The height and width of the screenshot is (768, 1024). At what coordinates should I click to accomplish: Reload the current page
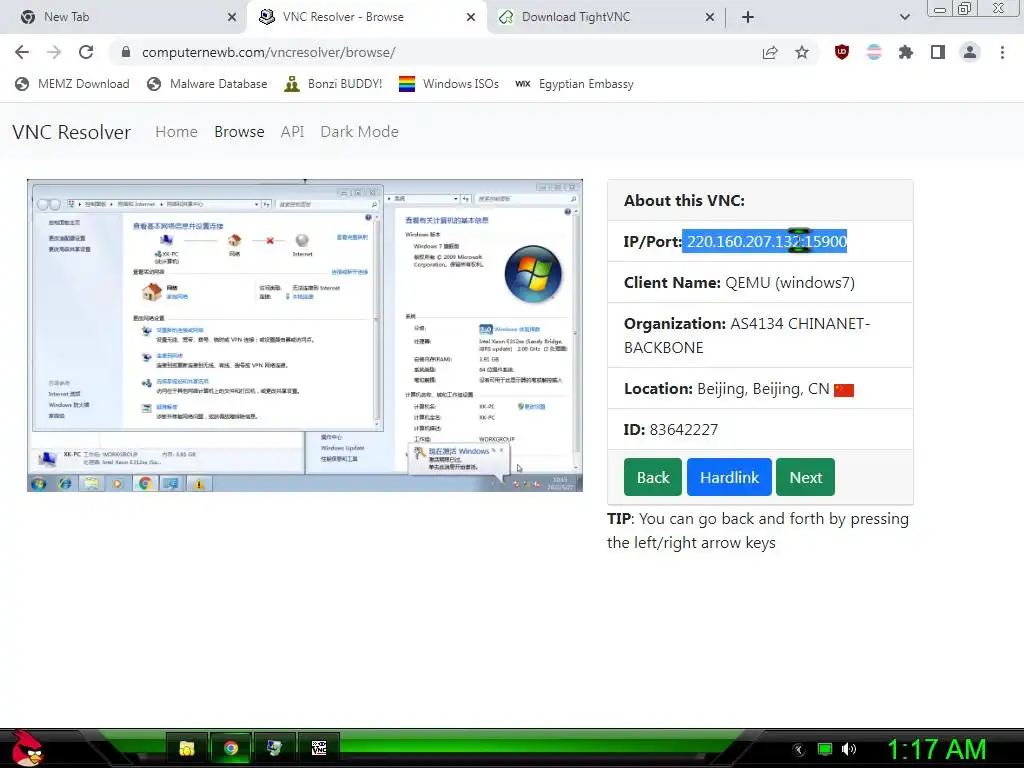tap(86, 52)
